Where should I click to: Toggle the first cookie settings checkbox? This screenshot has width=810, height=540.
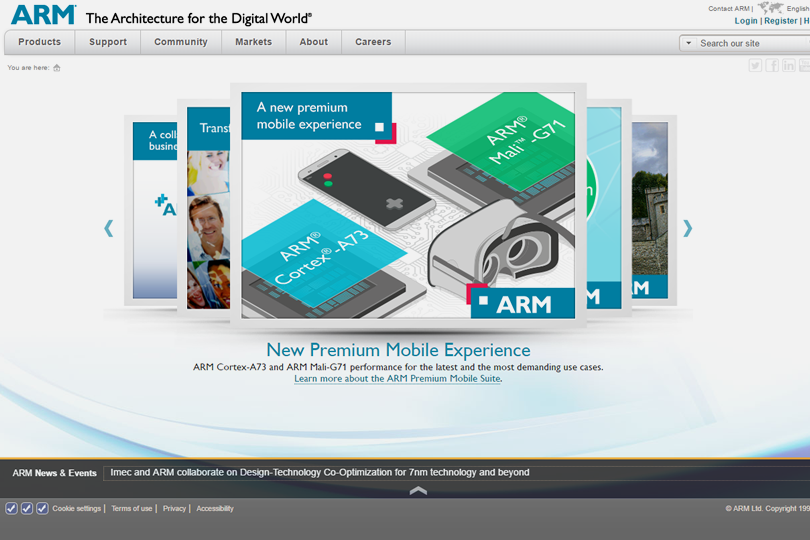pyautogui.click(x=11, y=508)
